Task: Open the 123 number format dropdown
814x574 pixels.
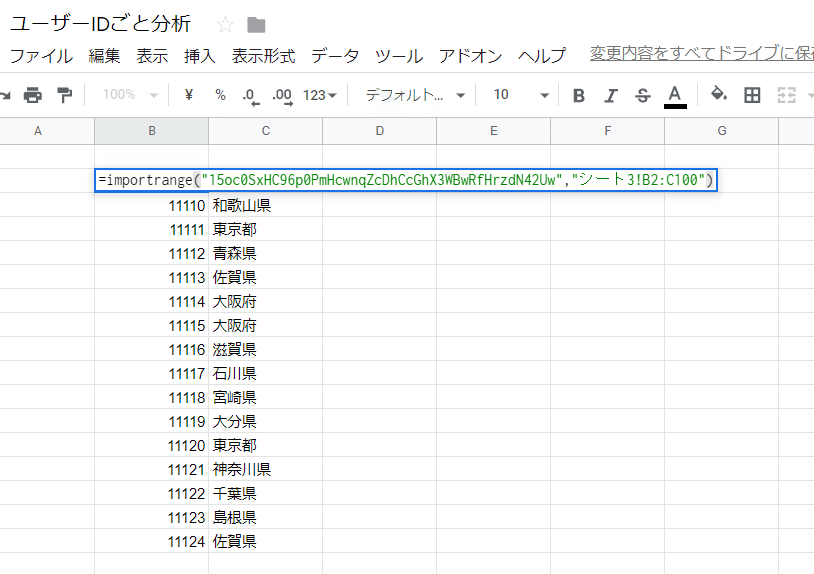Action: (320, 95)
